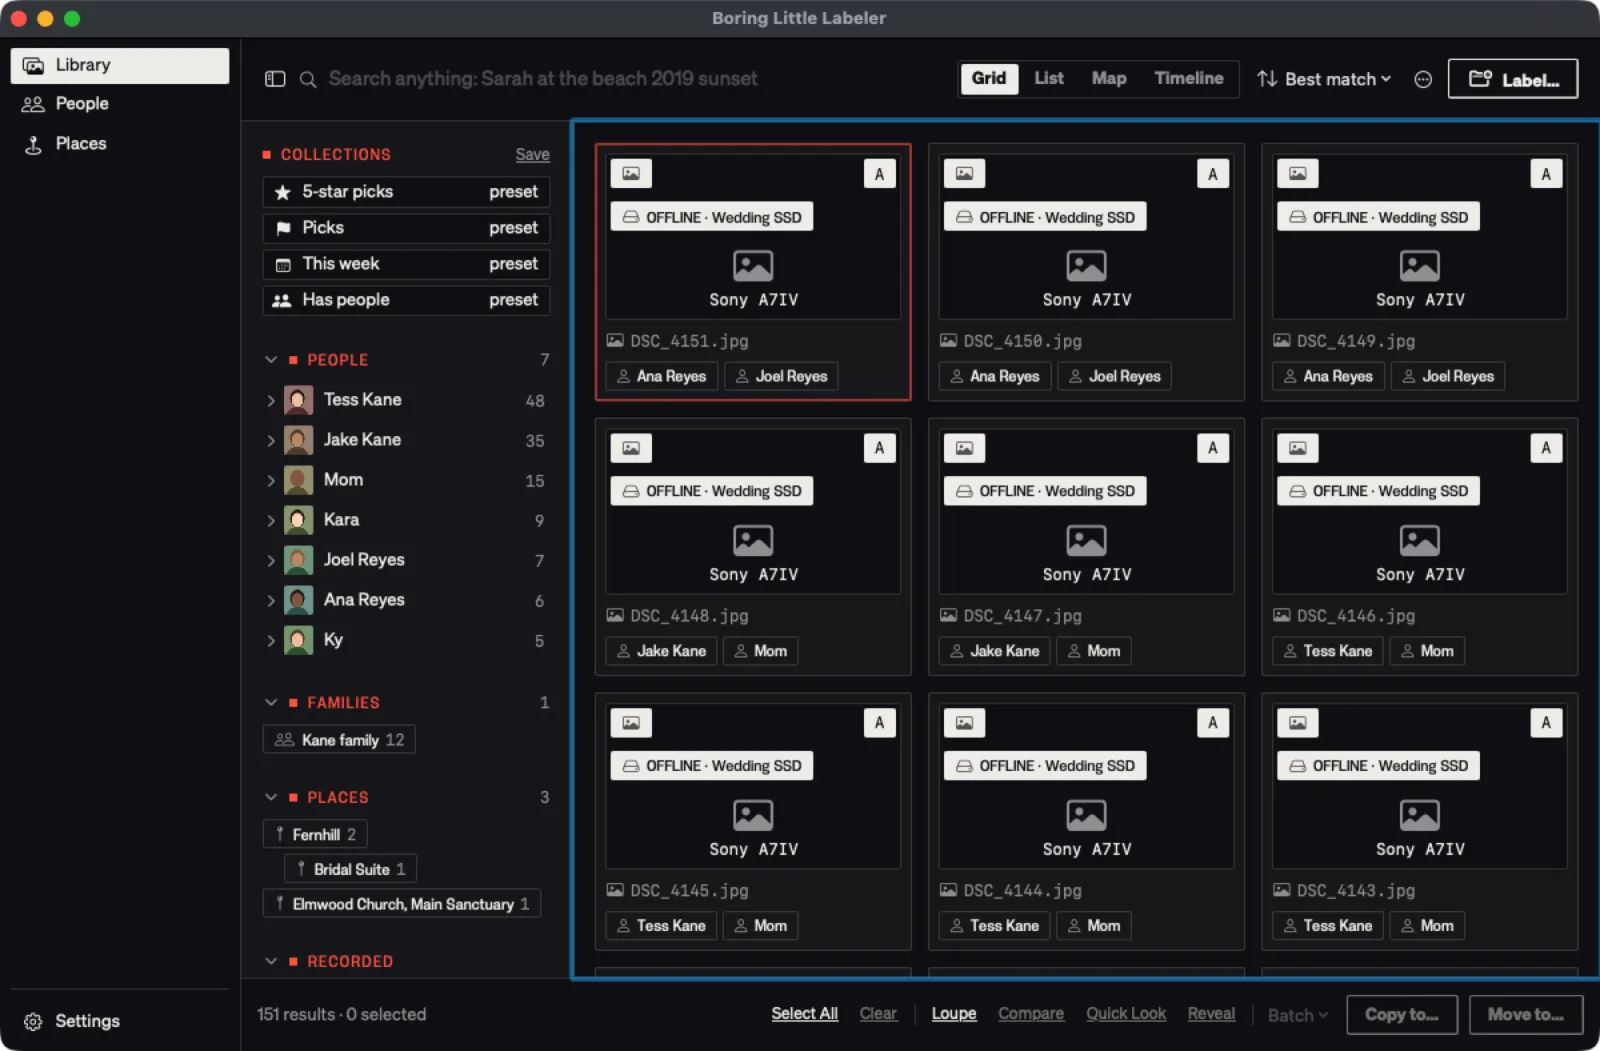Switch to the Map view tab

click(1108, 78)
